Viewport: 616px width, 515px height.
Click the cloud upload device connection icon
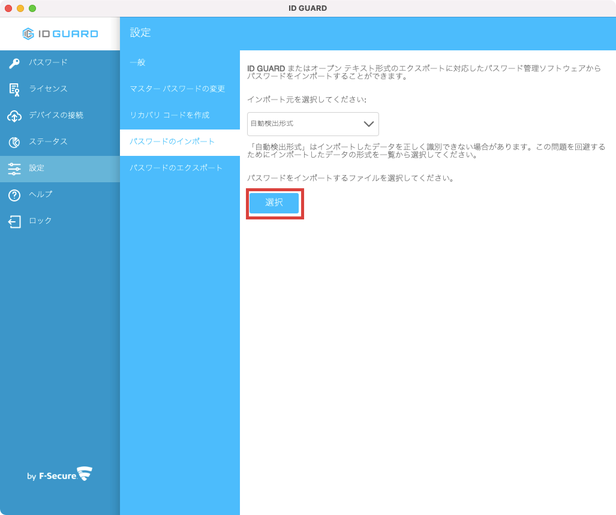pos(15,116)
